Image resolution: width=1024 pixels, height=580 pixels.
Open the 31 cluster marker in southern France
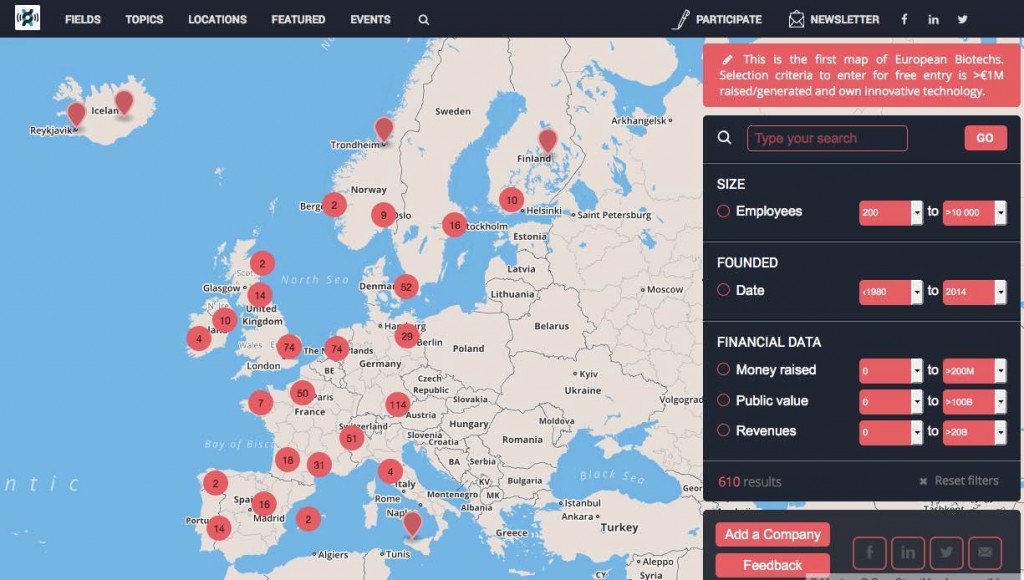click(319, 465)
